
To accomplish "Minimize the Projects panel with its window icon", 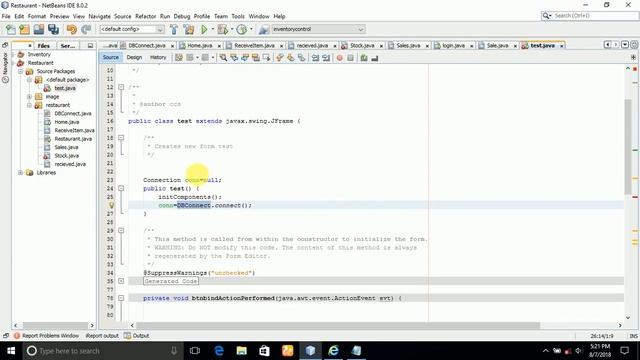I will [90, 46].
